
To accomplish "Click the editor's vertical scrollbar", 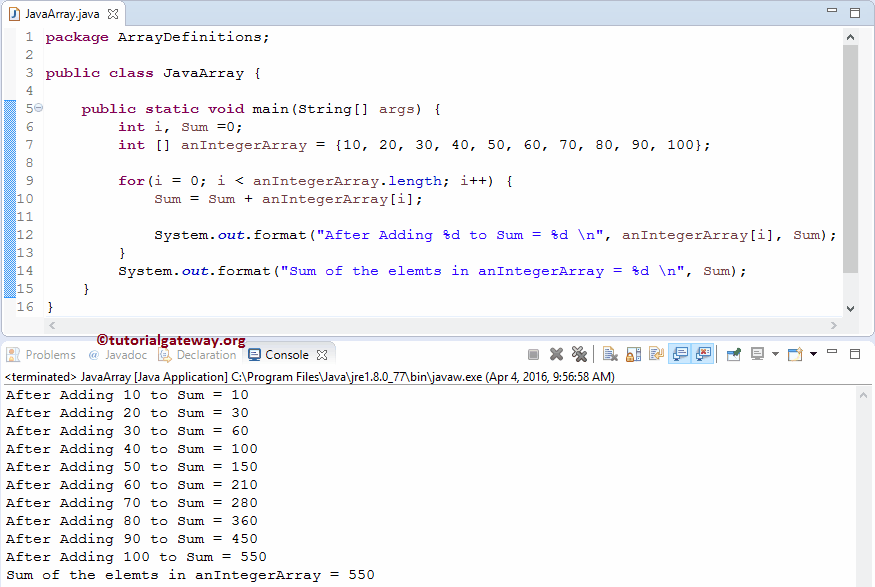I will 851,150.
